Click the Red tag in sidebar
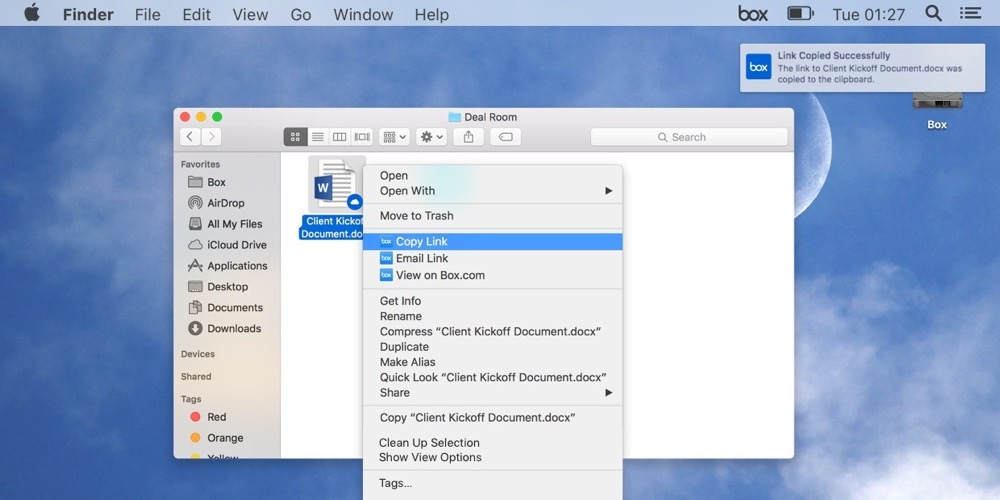This screenshot has width=1000, height=500. (216, 417)
